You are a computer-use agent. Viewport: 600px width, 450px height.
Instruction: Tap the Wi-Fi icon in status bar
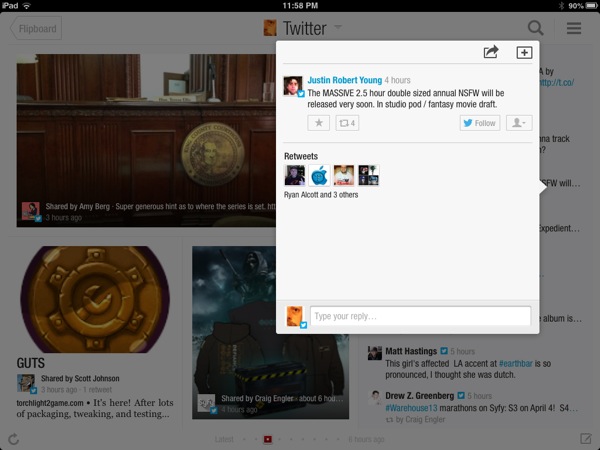click(27, 5)
